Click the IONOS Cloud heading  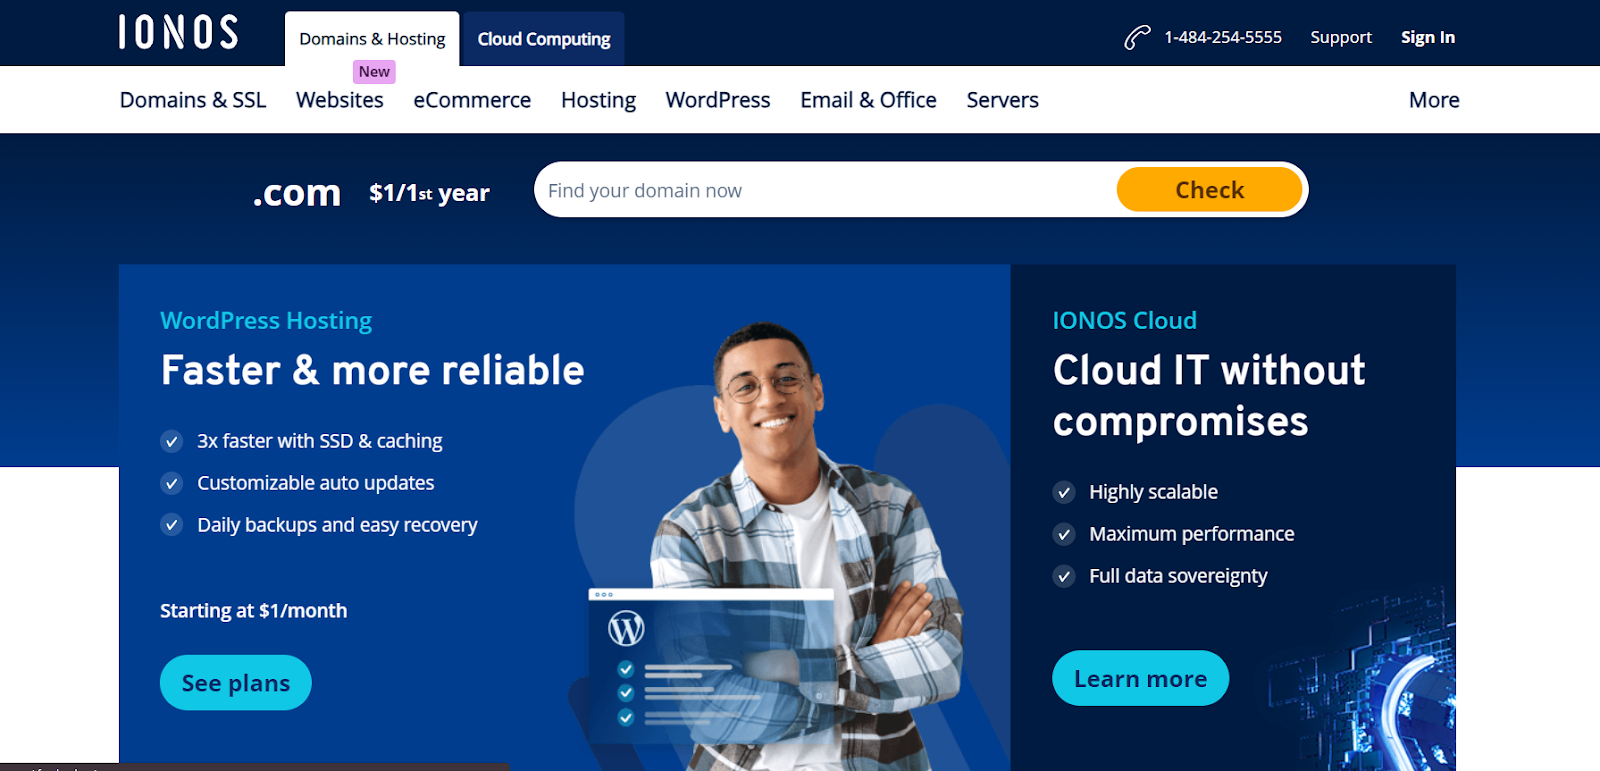coord(1124,320)
